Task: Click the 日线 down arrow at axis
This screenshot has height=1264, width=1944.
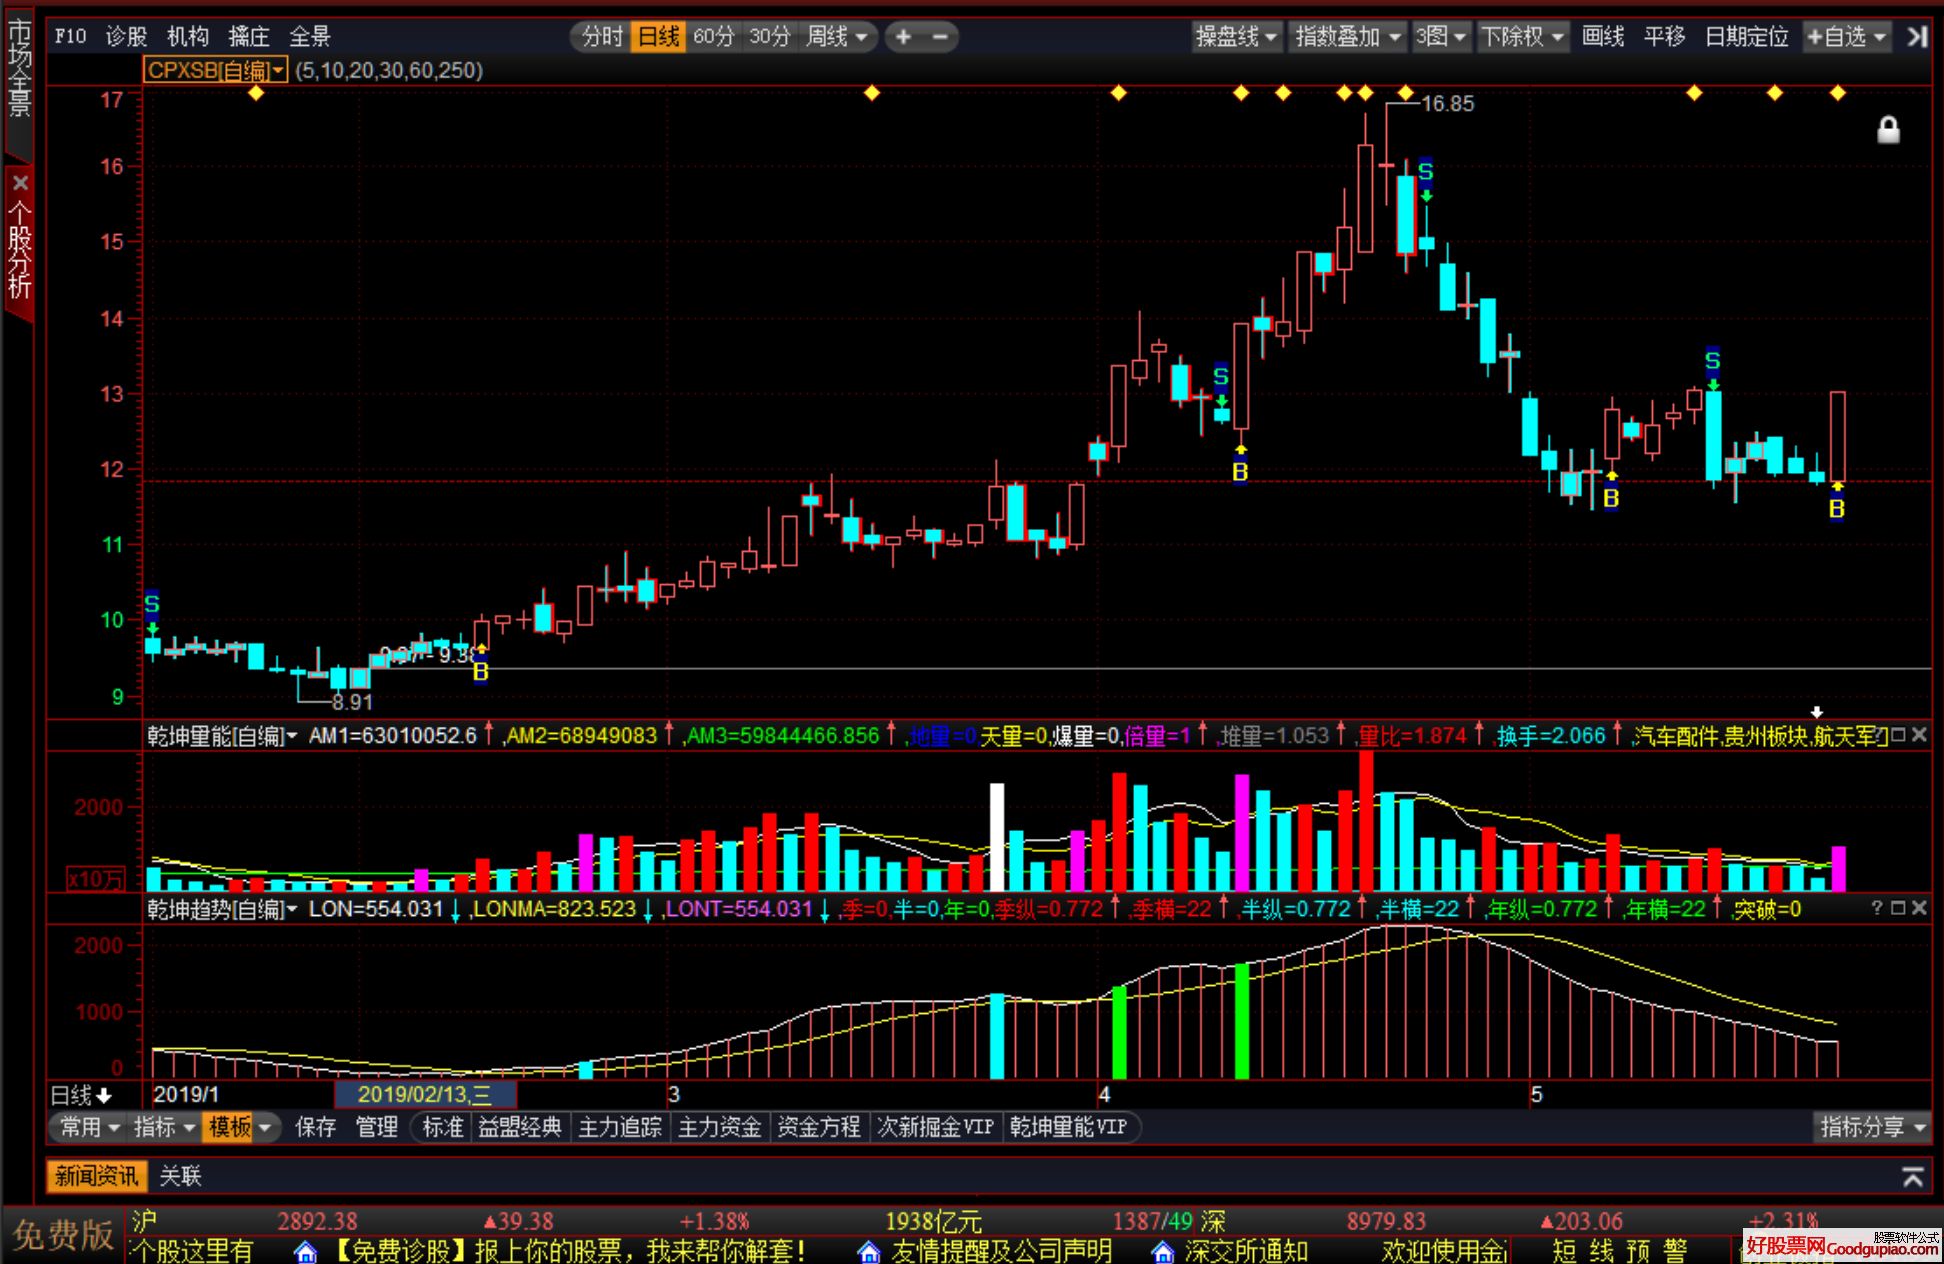Action: [x=105, y=1095]
